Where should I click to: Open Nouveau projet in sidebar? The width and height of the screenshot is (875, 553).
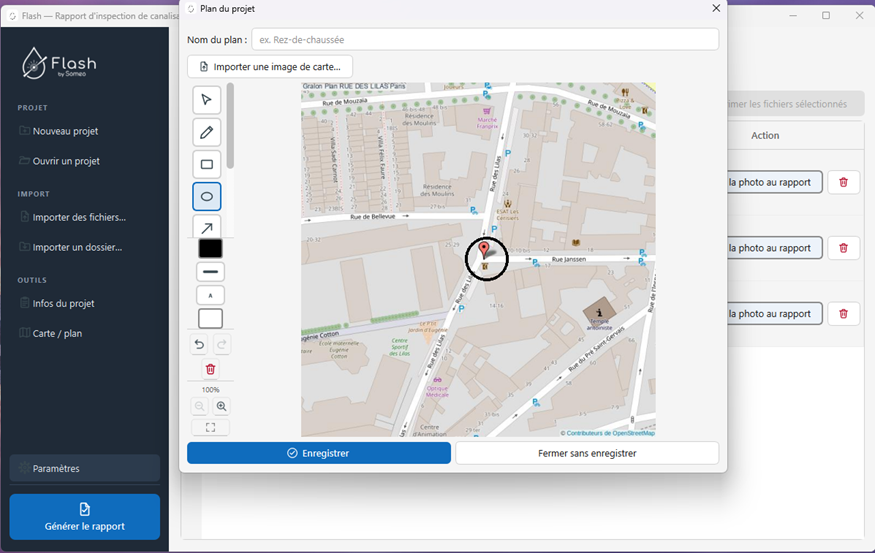pos(65,131)
